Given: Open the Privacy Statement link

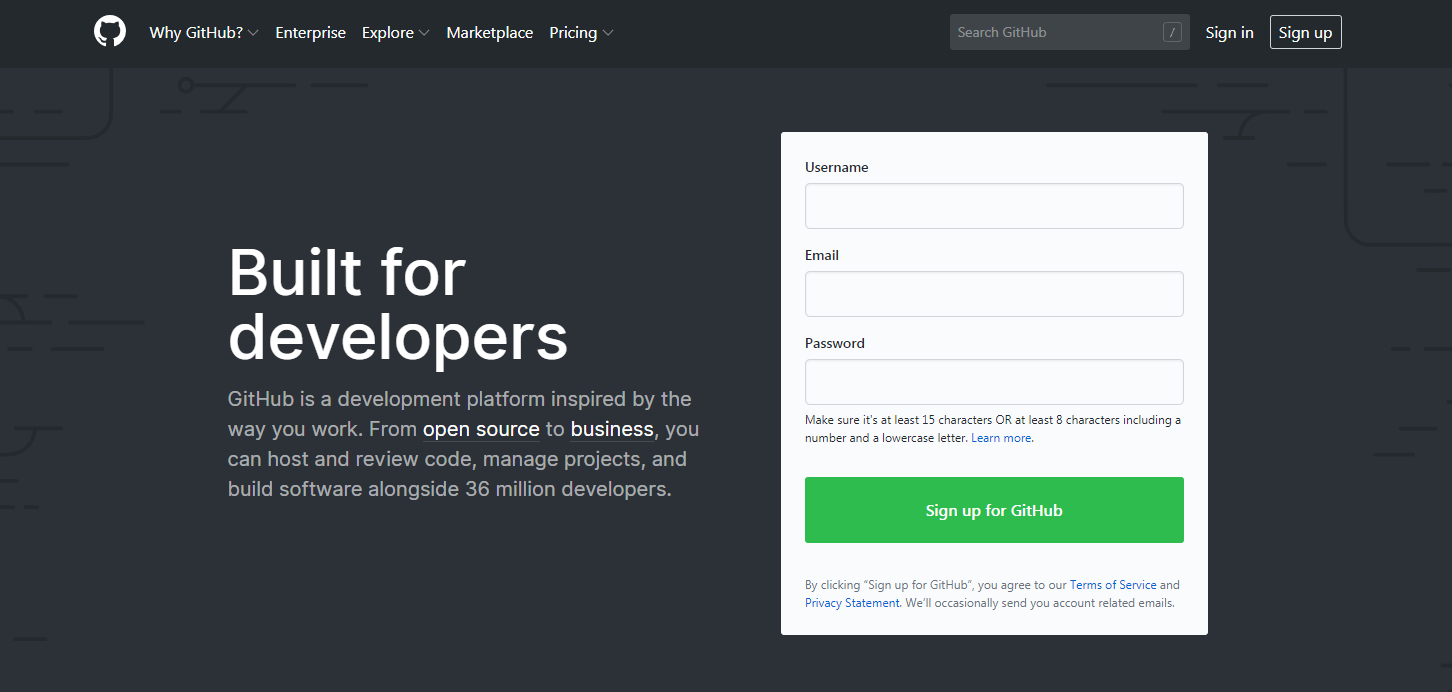Looking at the screenshot, I should [x=852, y=603].
